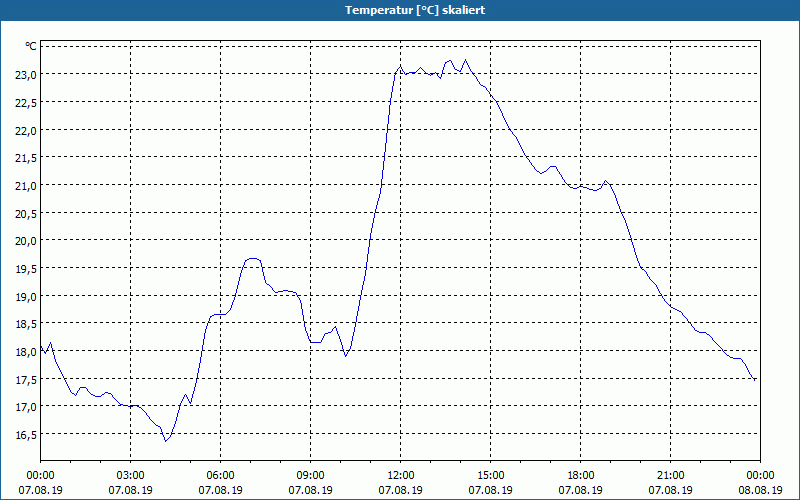Screen dimensions: 800x500
Task: Click the temperature curve's highest peak
Action: (x=465, y=60)
